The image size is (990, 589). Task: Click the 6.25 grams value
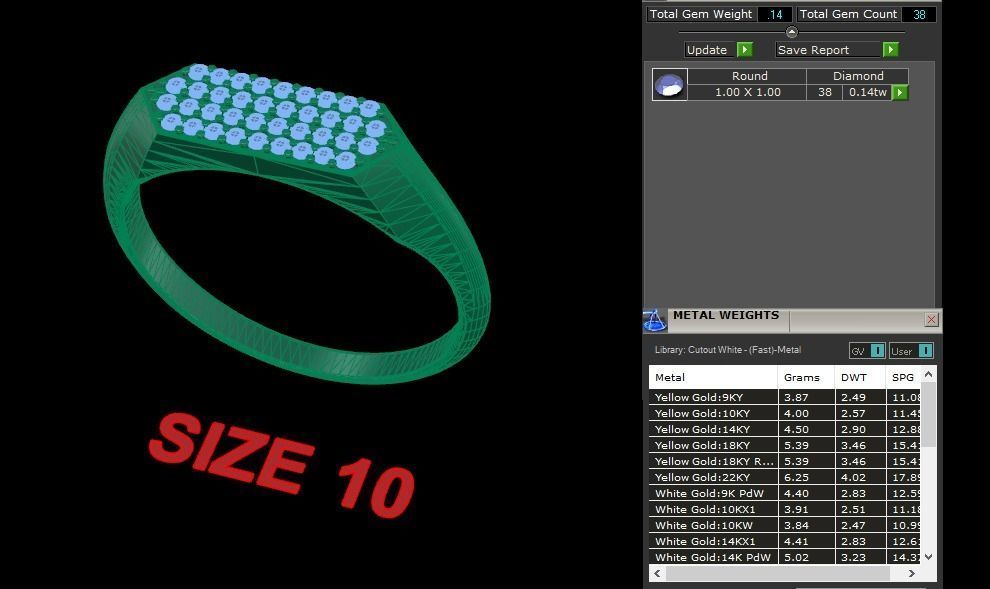pos(796,477)
